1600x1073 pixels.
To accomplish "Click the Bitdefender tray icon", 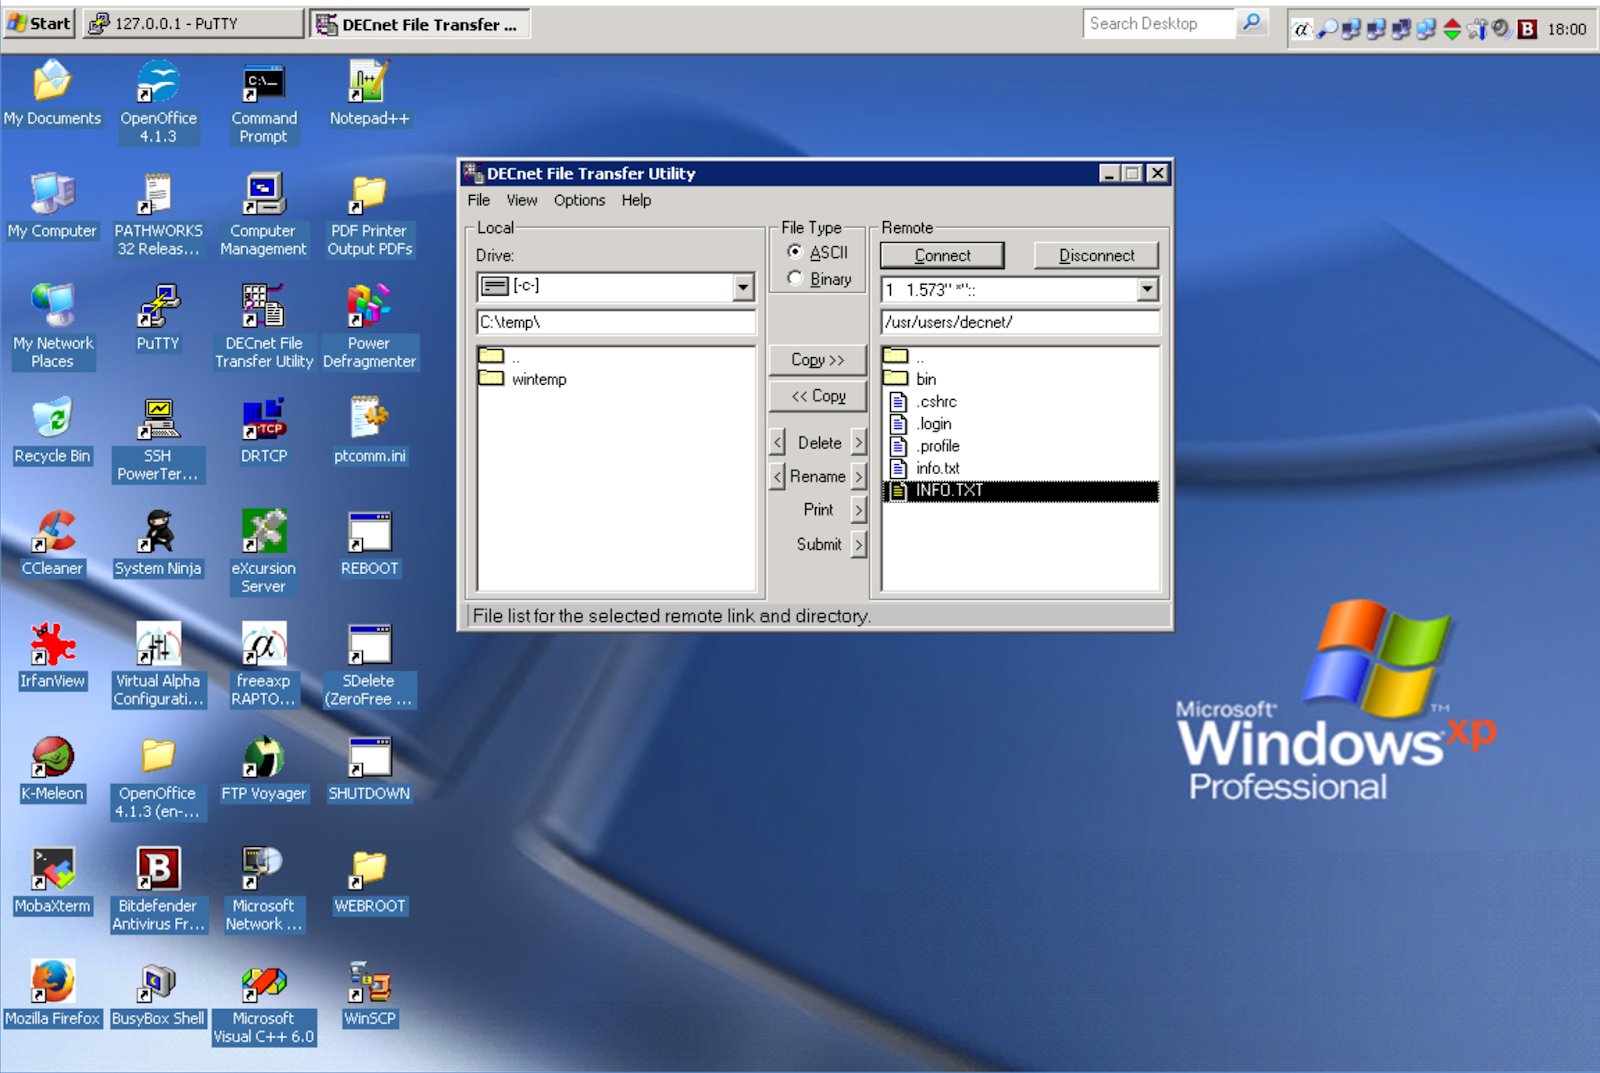I will tap(1526, 29).
